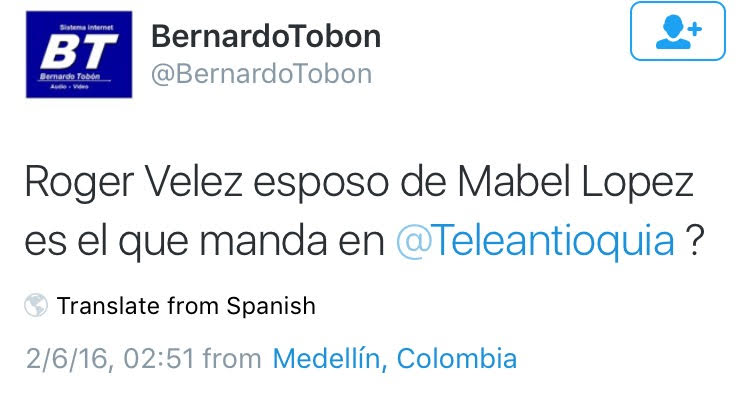The width and height of the screenshot is (750, 402).
Task: Tap the follow user icon button
Action: click(678, 33)
